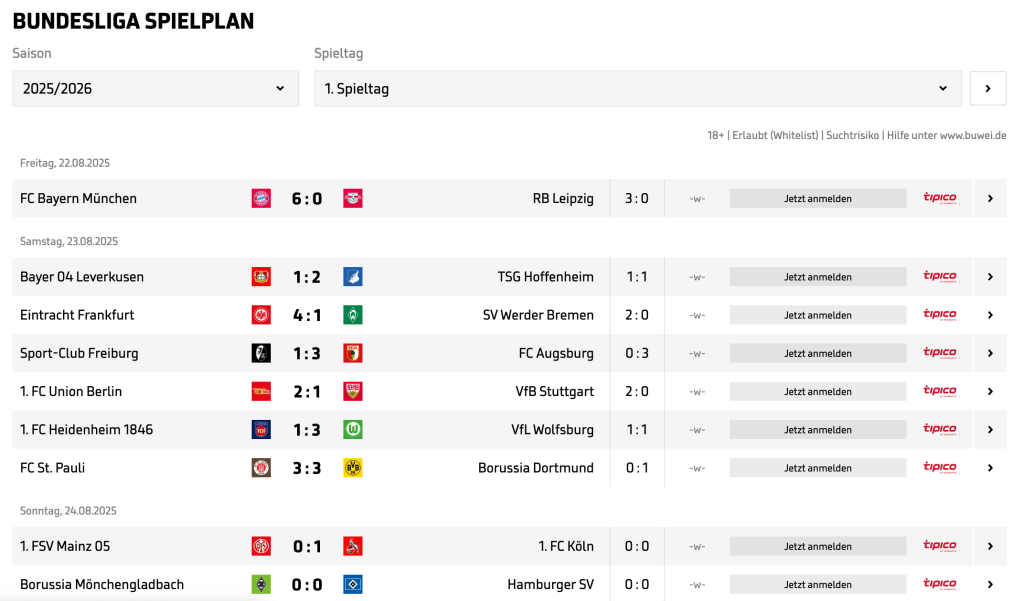The width and height of the screenshot is (1023, 601).
Task: Click the 1. FSV Mainz 05 crest
Action: [x=261, y=546]
